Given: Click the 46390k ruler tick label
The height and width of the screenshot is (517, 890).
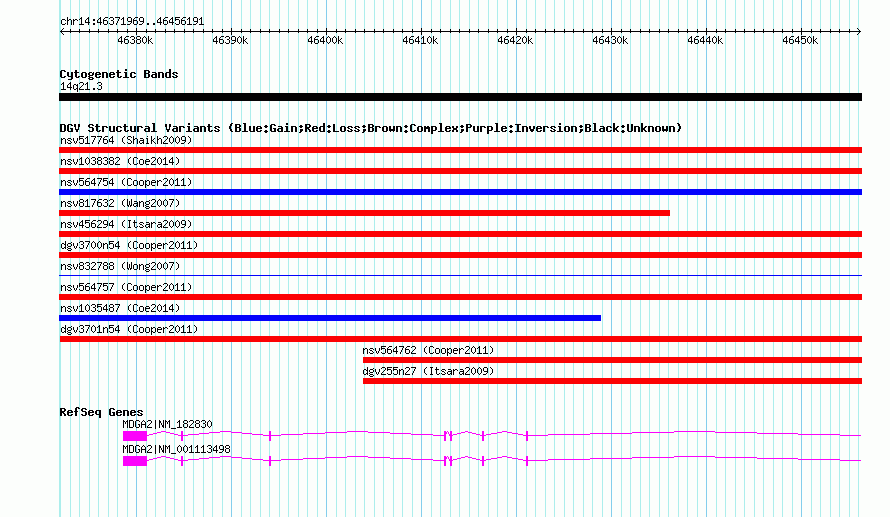Looking at the screenshot, I should (230, 40).
